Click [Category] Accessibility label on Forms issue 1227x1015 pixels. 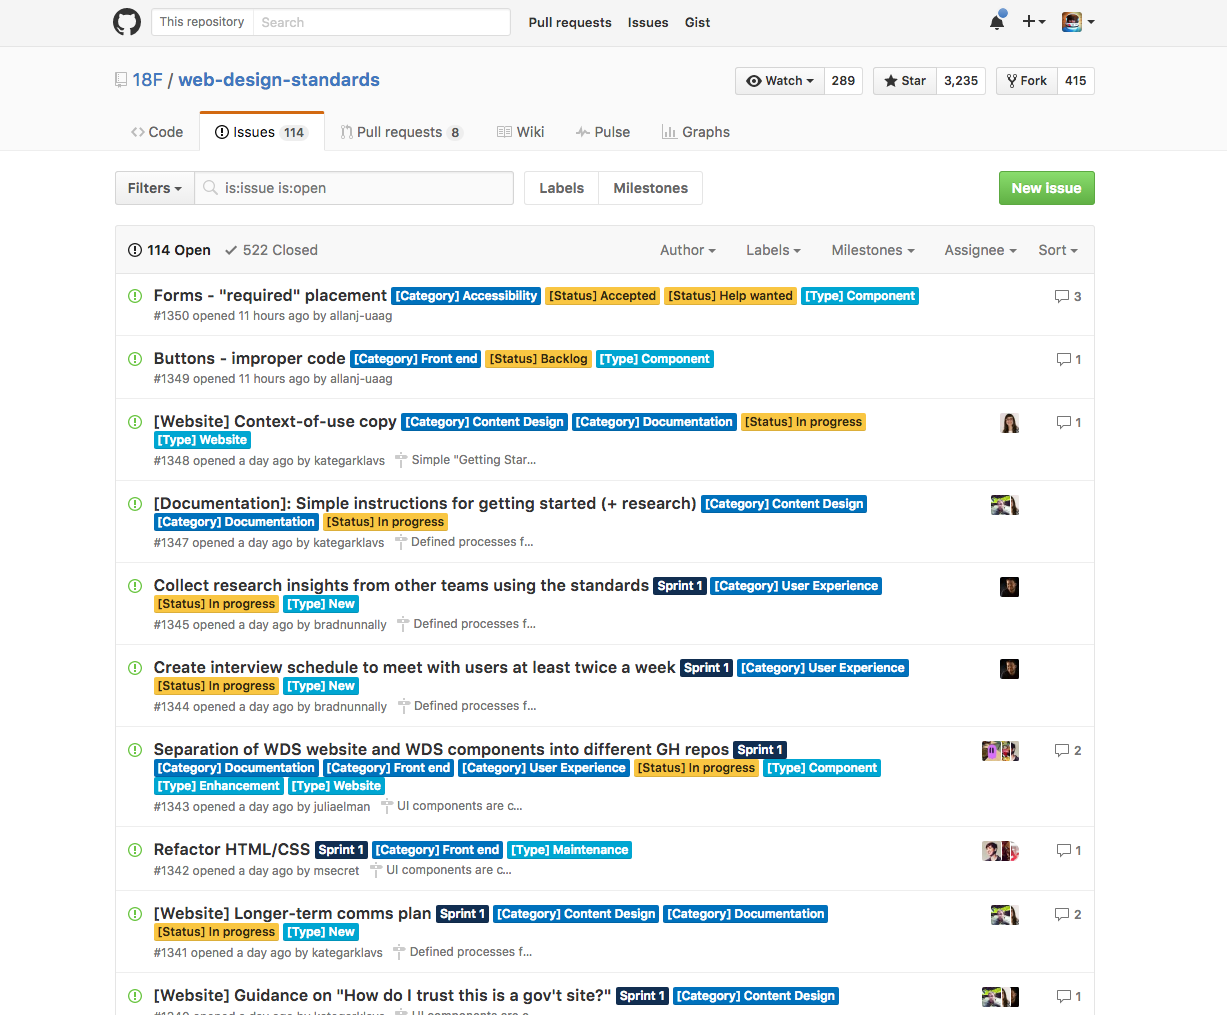click(466, 296)
